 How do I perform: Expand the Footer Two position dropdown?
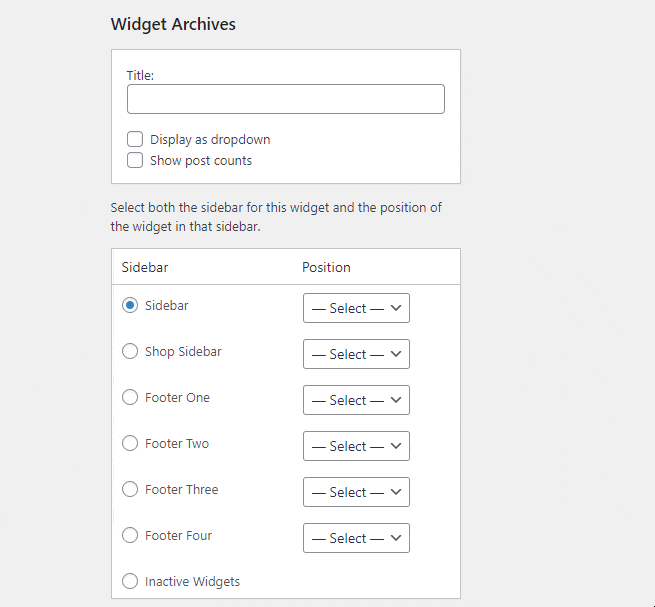pos(356,446)
